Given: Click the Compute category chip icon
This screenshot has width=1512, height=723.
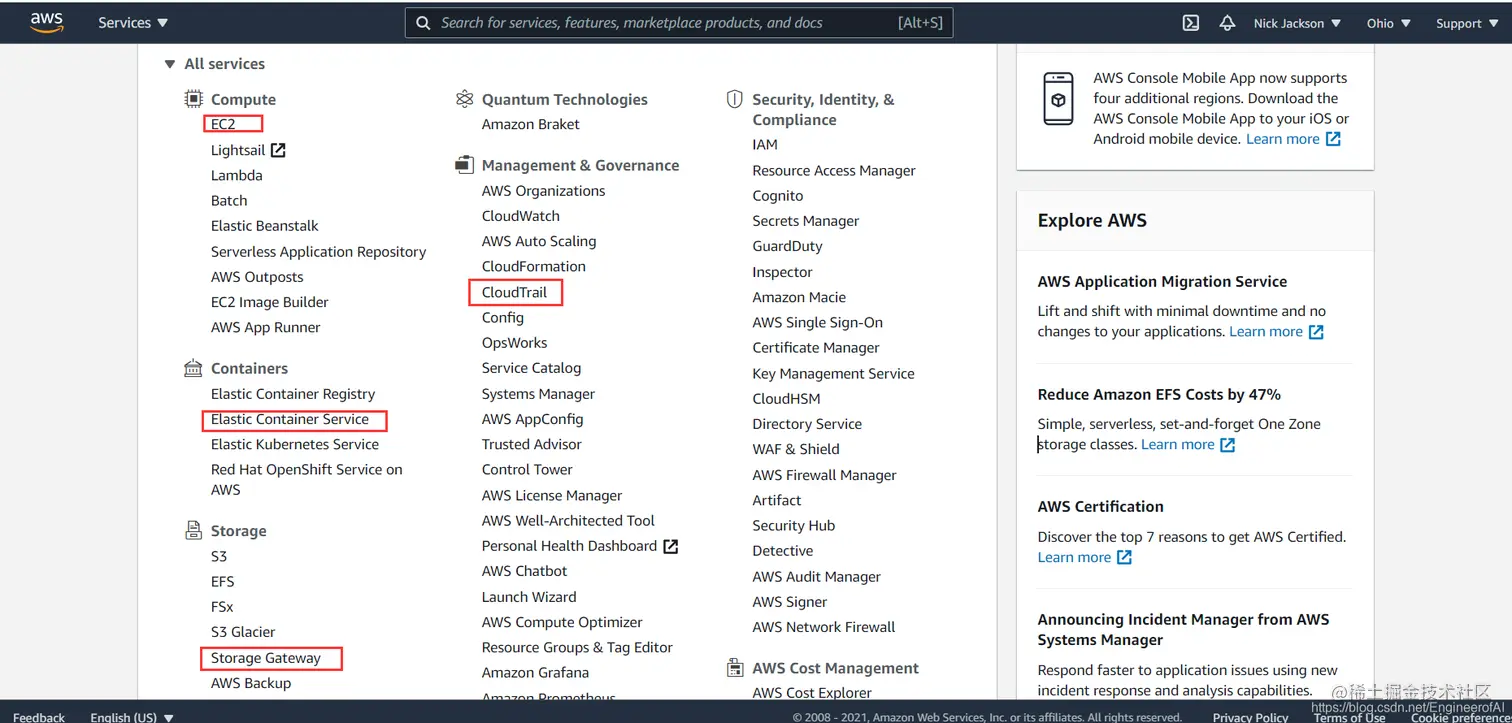Looking at the screenshot, I should (193, 99).
